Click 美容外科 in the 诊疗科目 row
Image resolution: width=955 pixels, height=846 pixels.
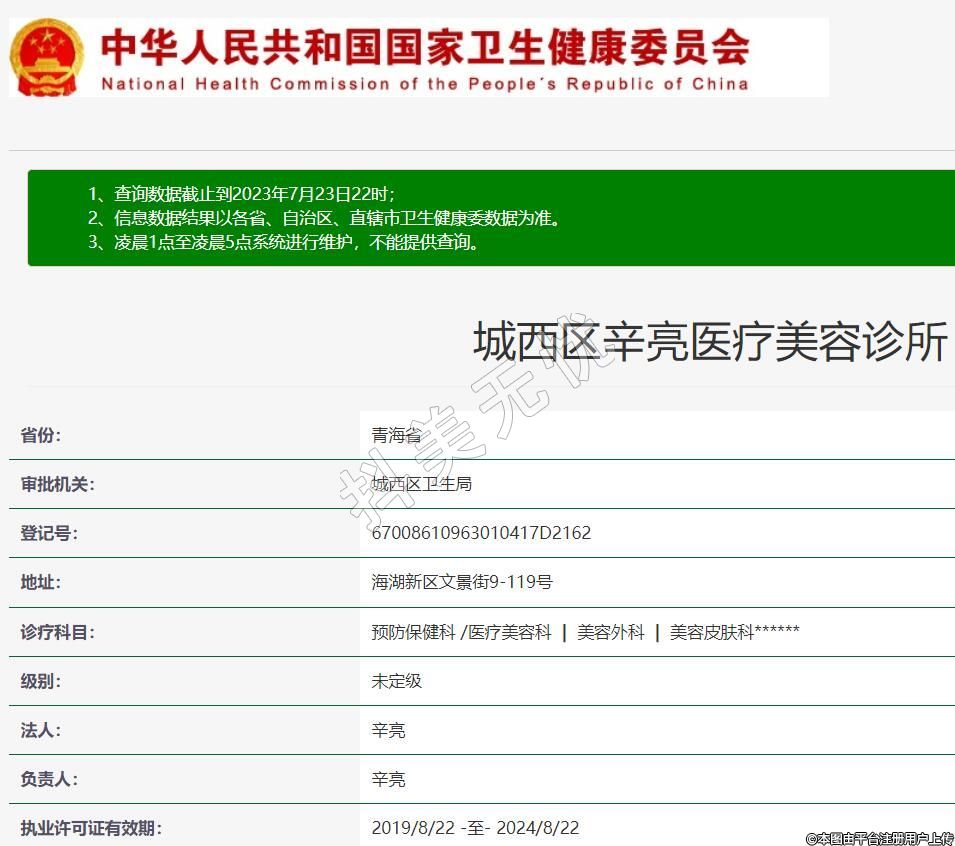(x=610, y=632)
